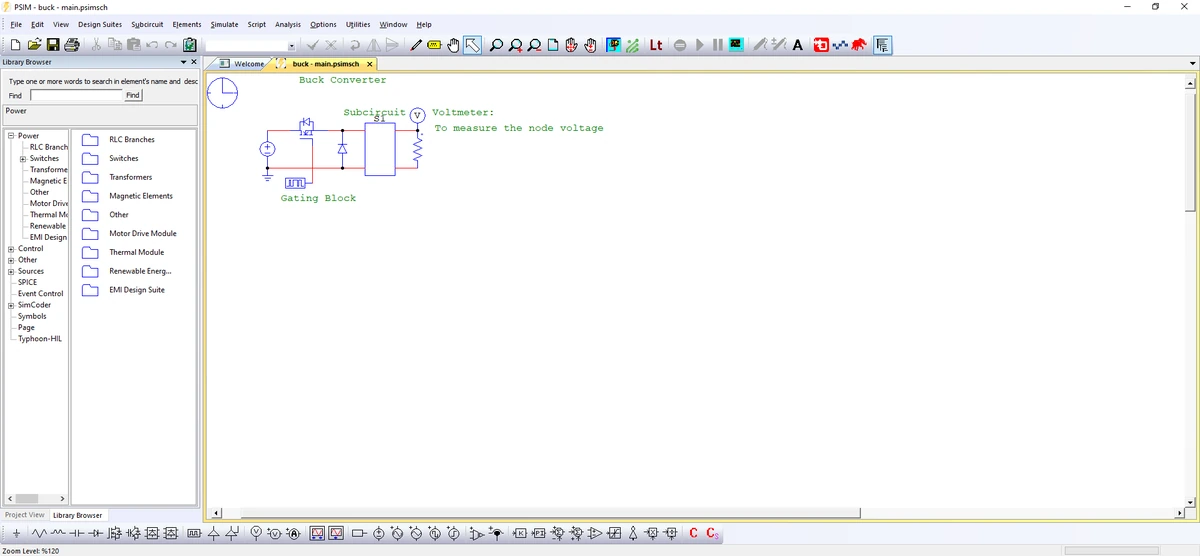Print the schematic
Viewport: 1200px width, 556px height.
click(x=72, y=45)
